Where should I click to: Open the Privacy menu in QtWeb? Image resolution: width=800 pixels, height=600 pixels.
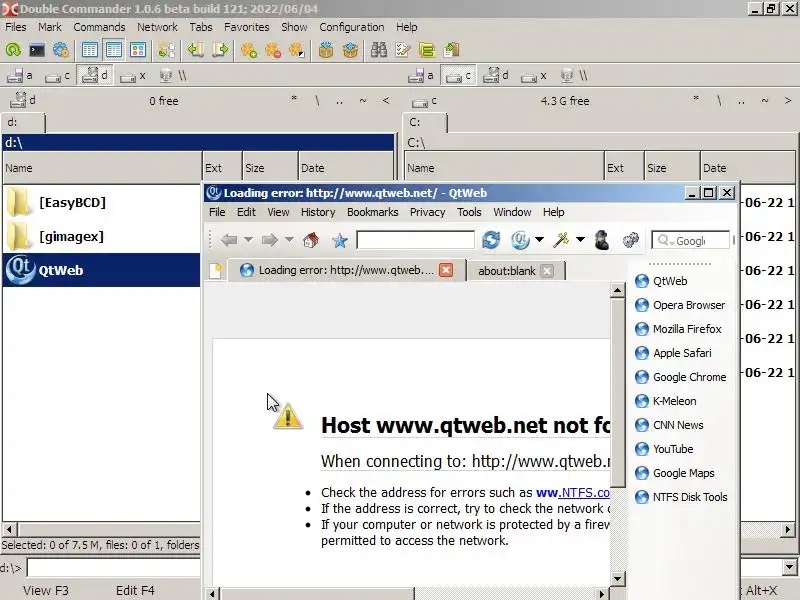(x=428, y=212)
